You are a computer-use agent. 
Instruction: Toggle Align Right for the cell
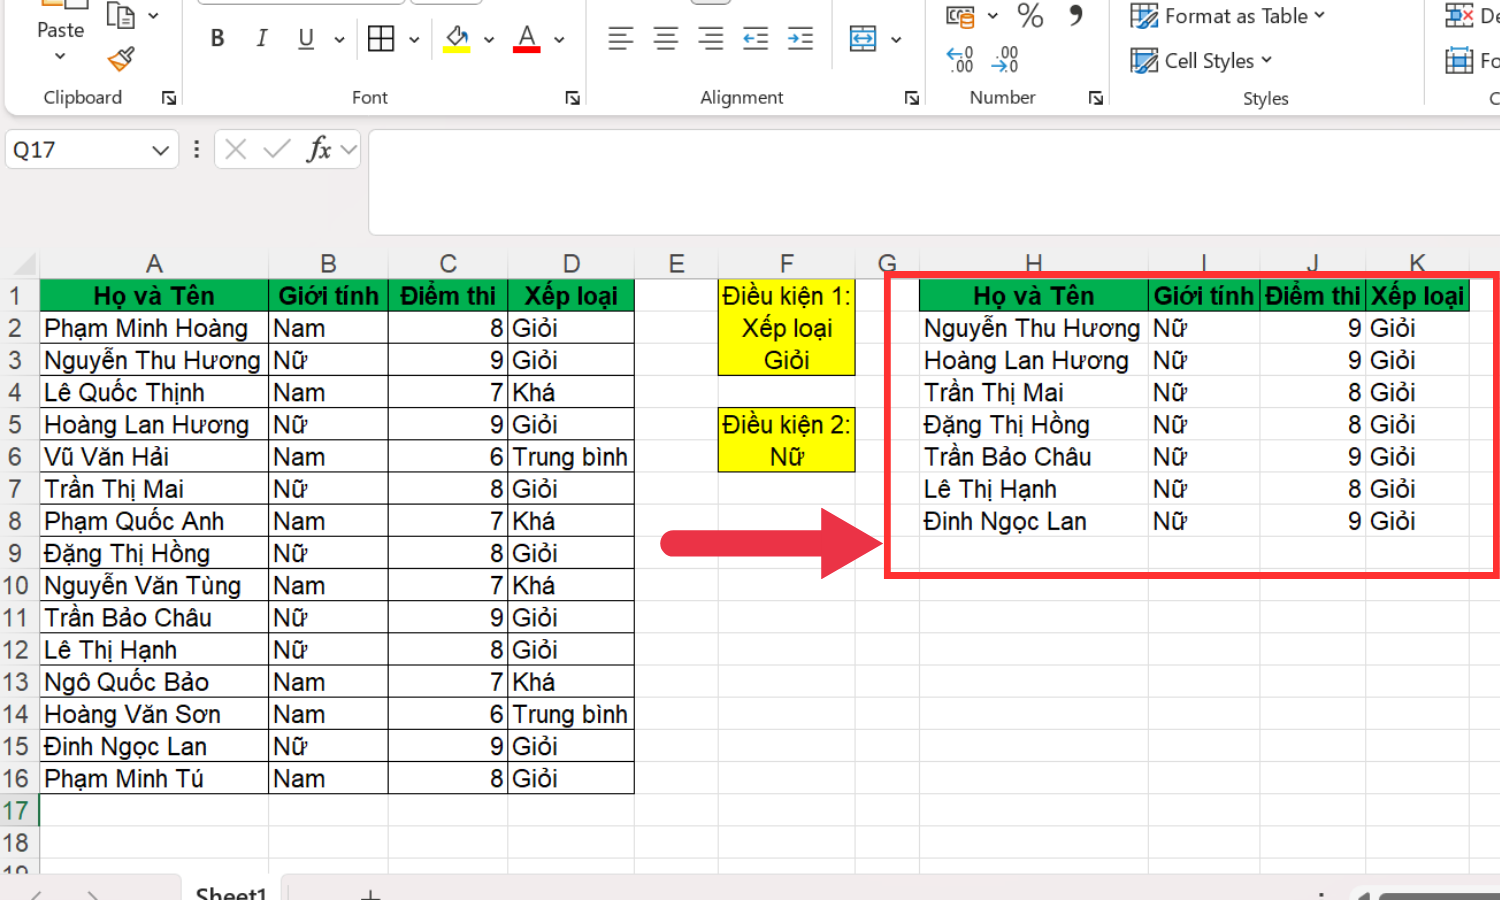pyautogui.click(x=711, y=39)
